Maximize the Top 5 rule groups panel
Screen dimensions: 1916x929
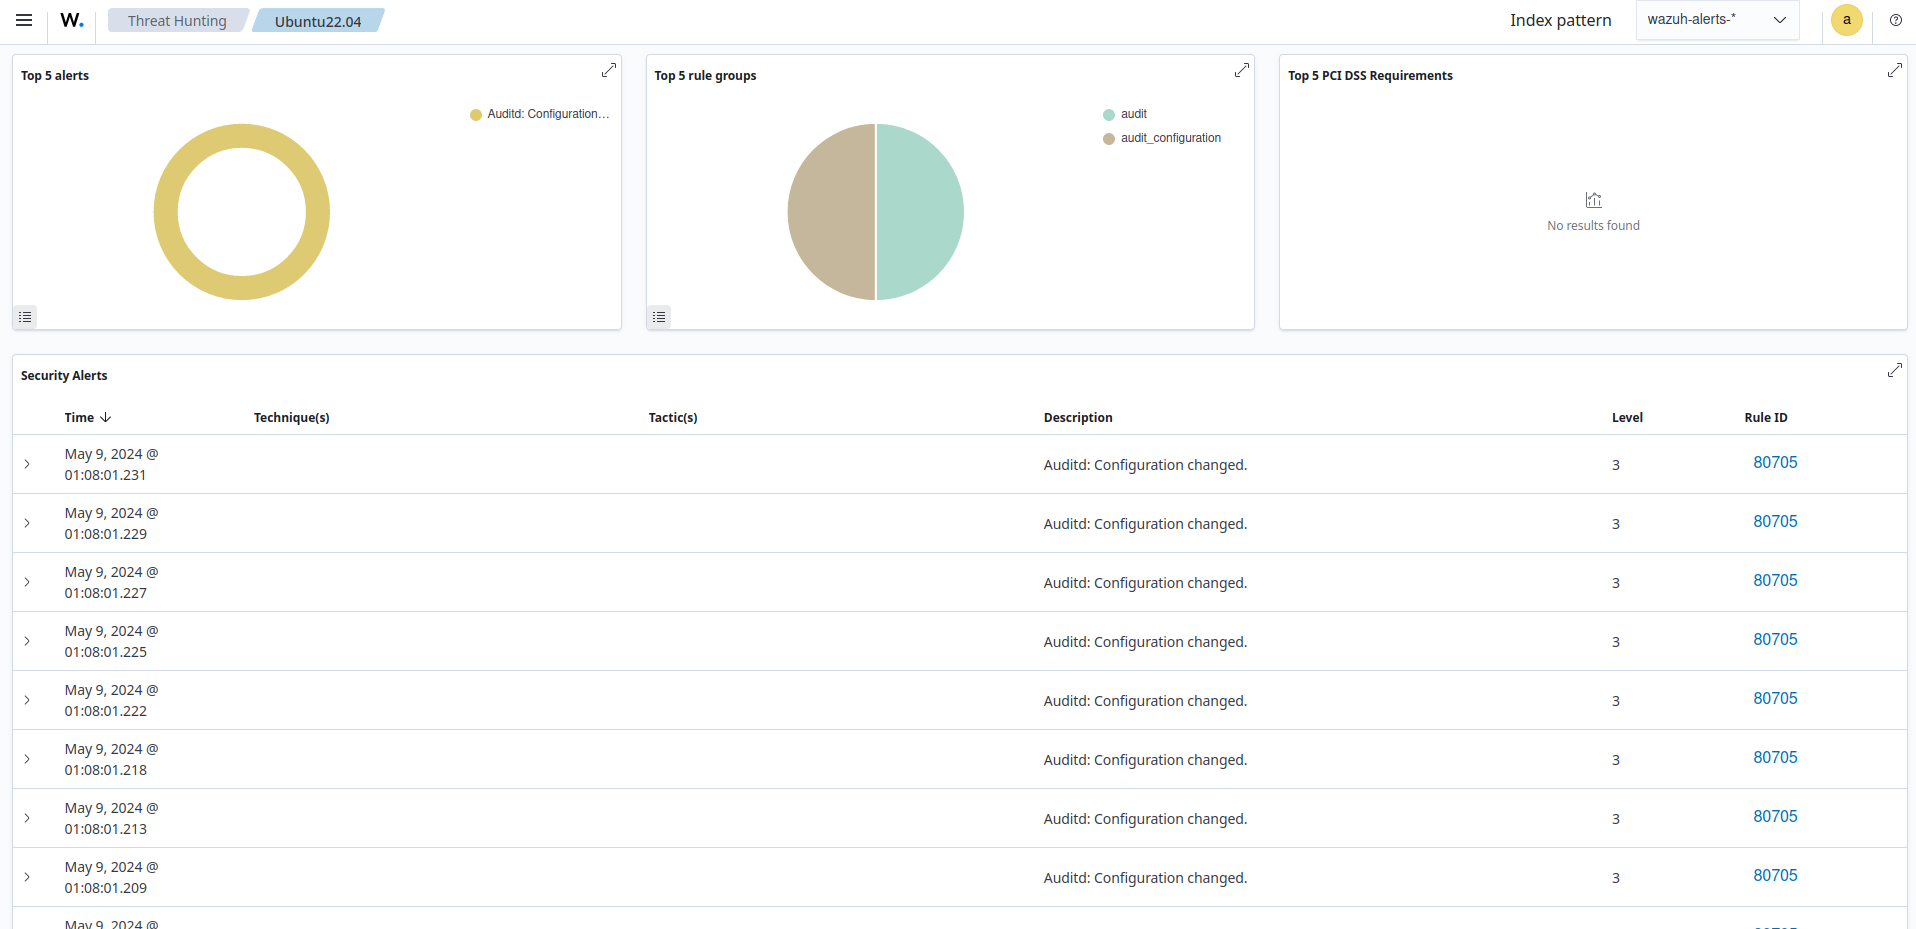coord(1241,70)
